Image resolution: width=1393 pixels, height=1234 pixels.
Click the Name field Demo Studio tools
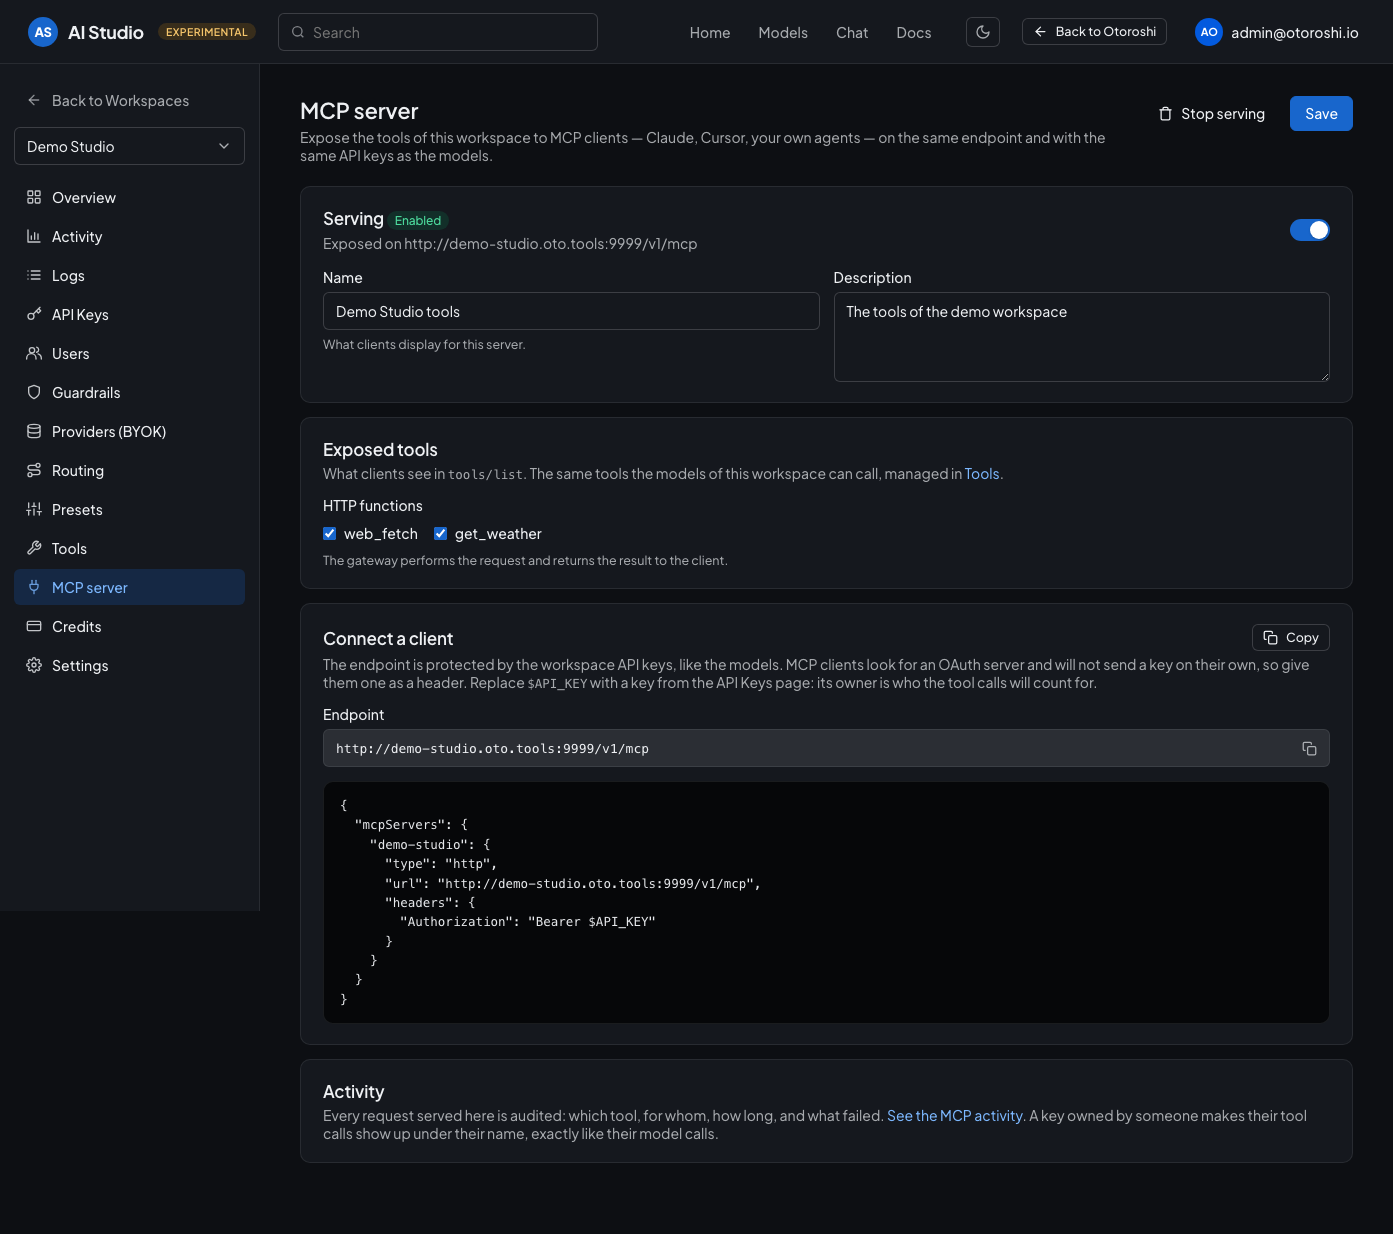[571, 311]
